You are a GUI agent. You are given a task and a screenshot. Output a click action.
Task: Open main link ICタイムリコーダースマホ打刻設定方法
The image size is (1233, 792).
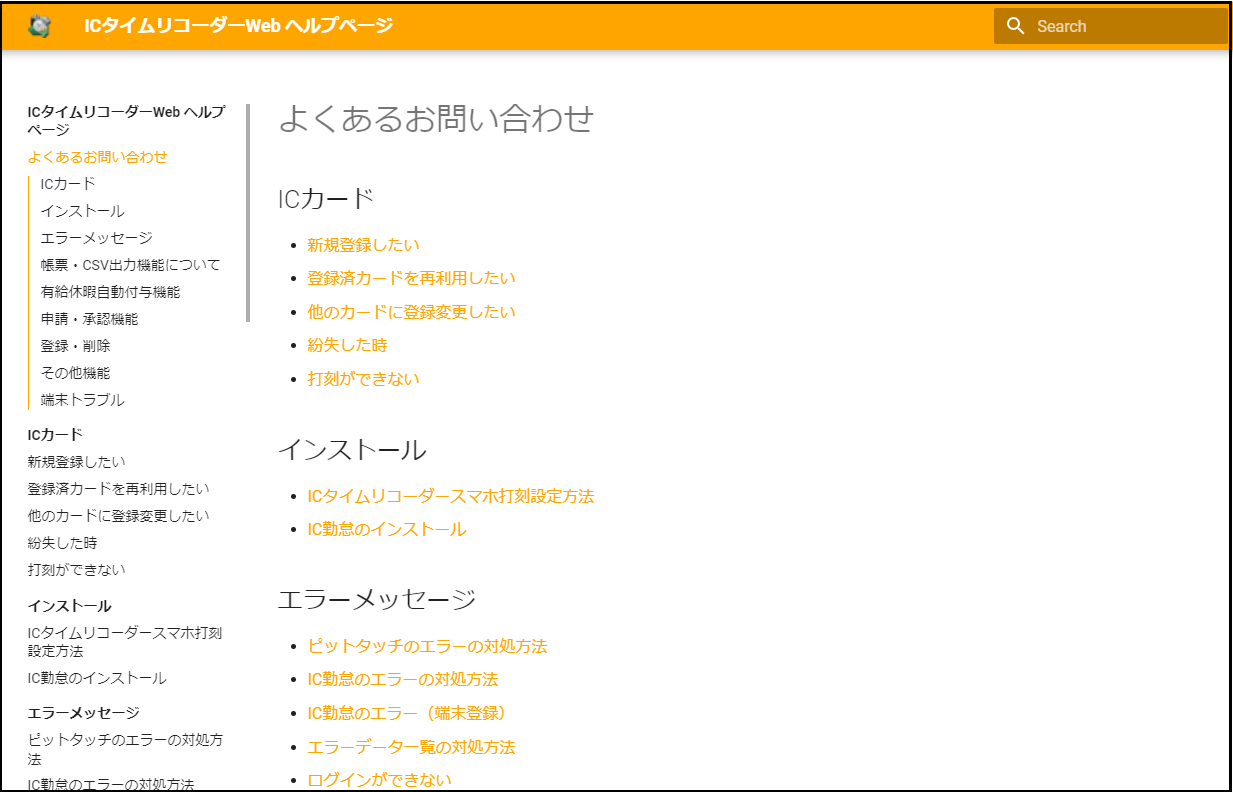click(x=451, y=496)
